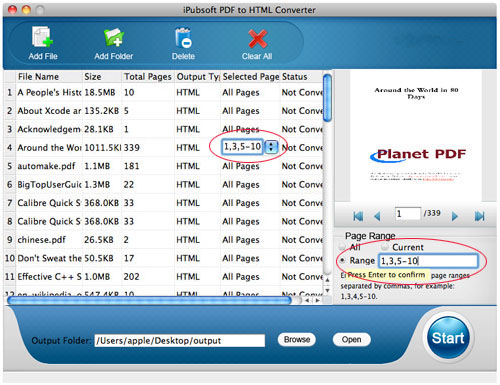Select the Acknowledgem file row
The height and width of the screenshot is (385, 500).
pyautogui.click(x=163, y=129)
